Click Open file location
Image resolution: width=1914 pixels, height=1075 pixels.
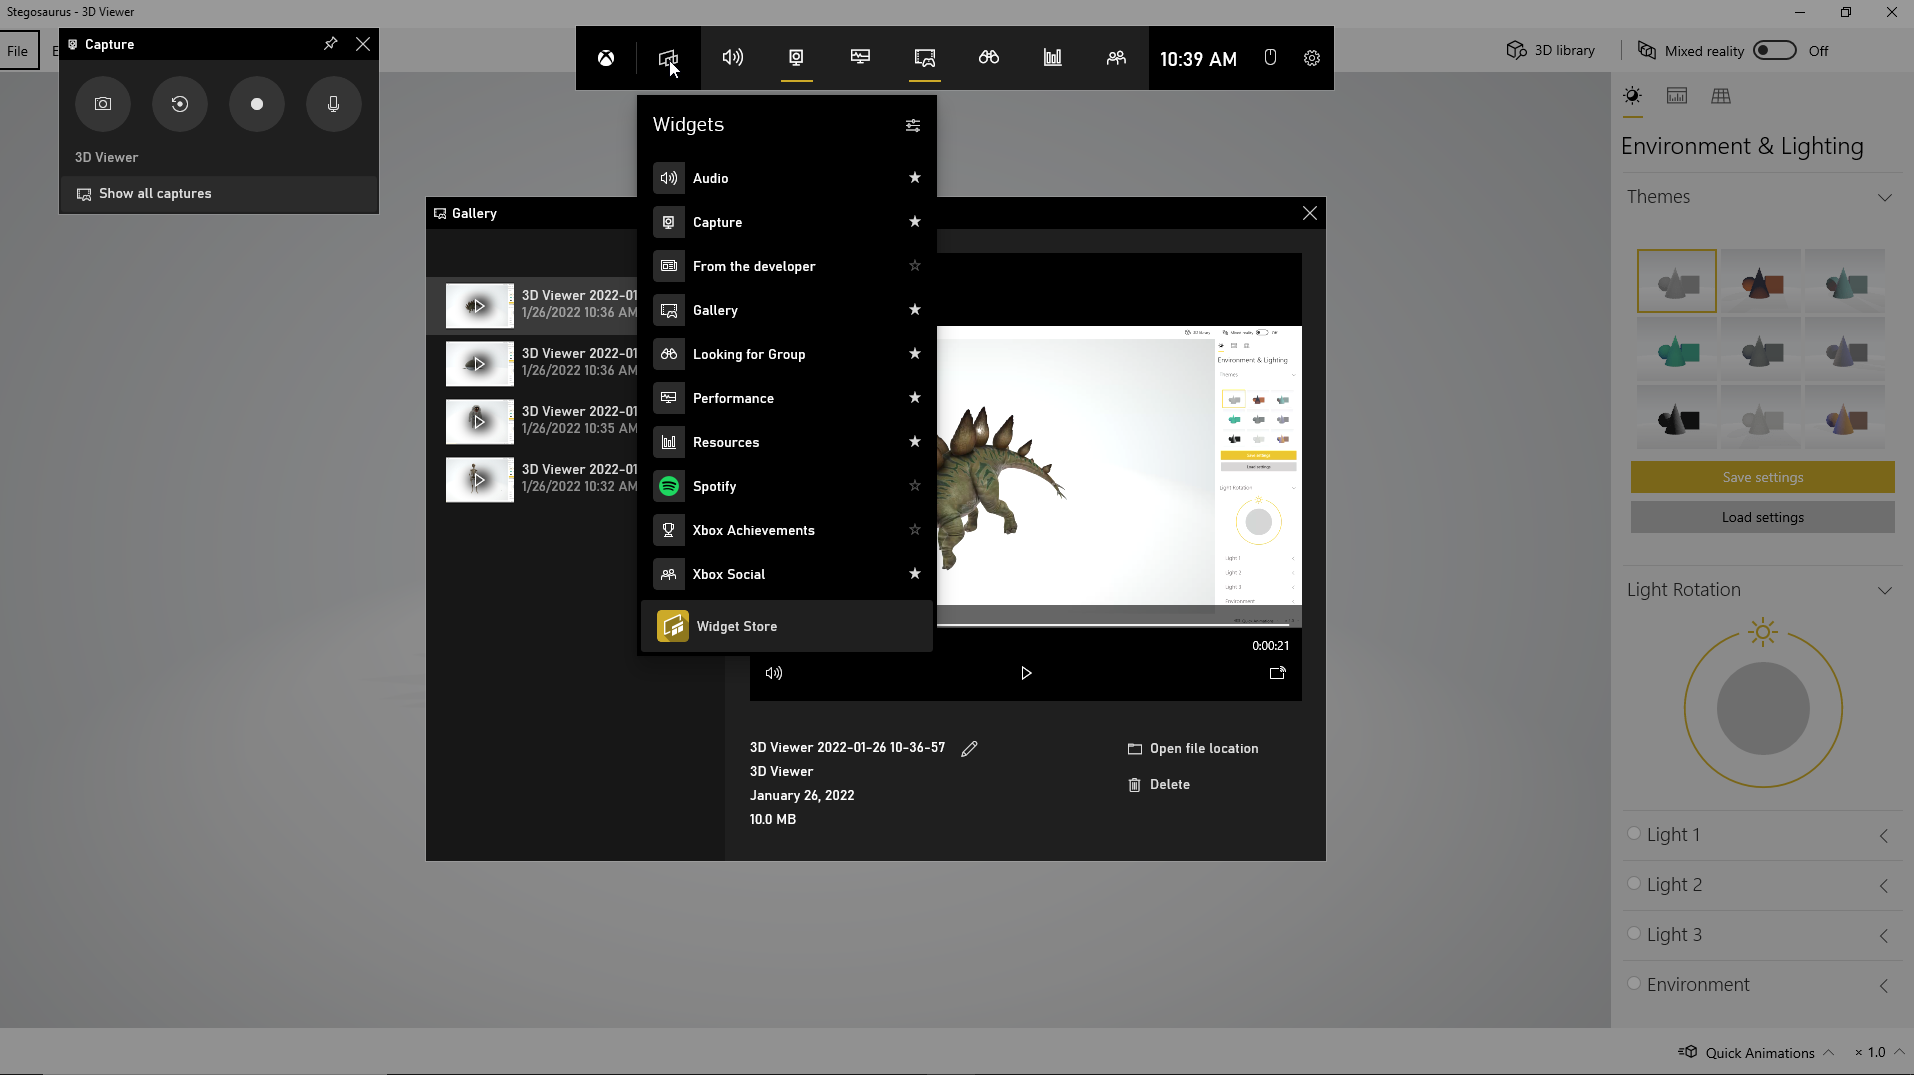click(1193, 748)
